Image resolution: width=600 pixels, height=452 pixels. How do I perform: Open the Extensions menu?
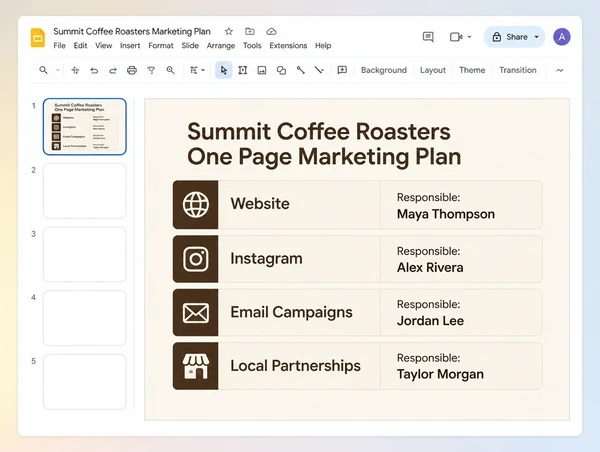pos(288,46)
